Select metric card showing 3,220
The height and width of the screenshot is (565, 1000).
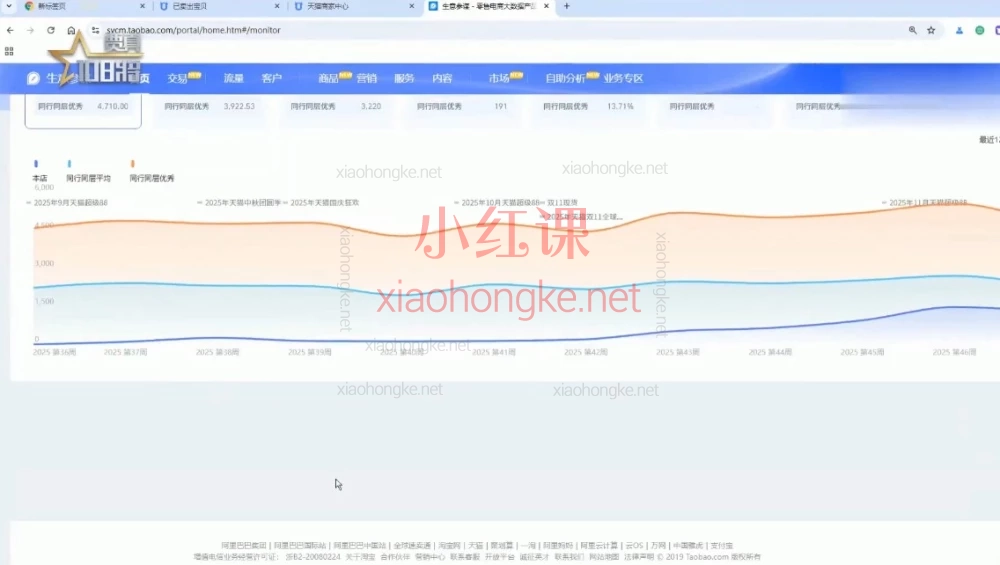pos(335,110)
